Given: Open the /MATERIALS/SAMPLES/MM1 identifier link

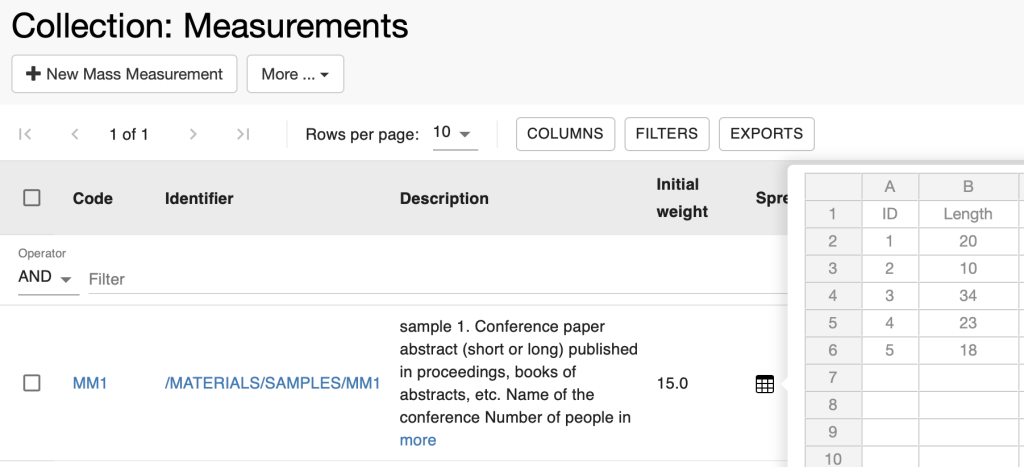Looking at the screenshot, I should (272, 383).
